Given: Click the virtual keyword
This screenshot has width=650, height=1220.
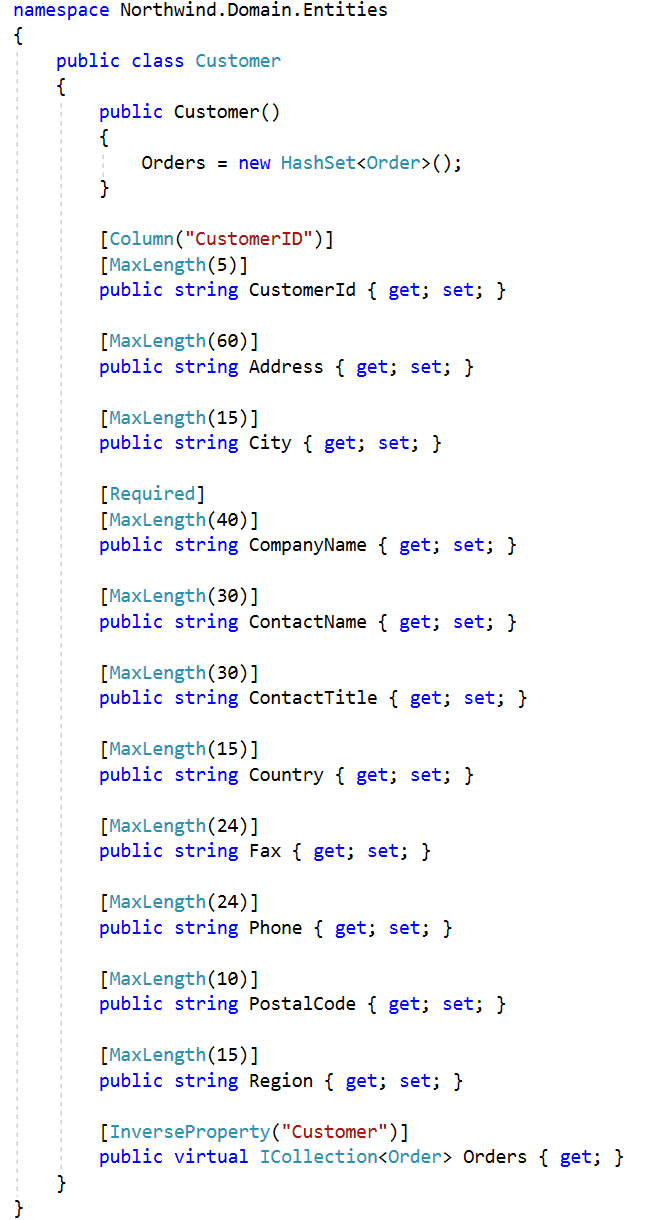Looking at the screenshot, I should pos(211,1157).
